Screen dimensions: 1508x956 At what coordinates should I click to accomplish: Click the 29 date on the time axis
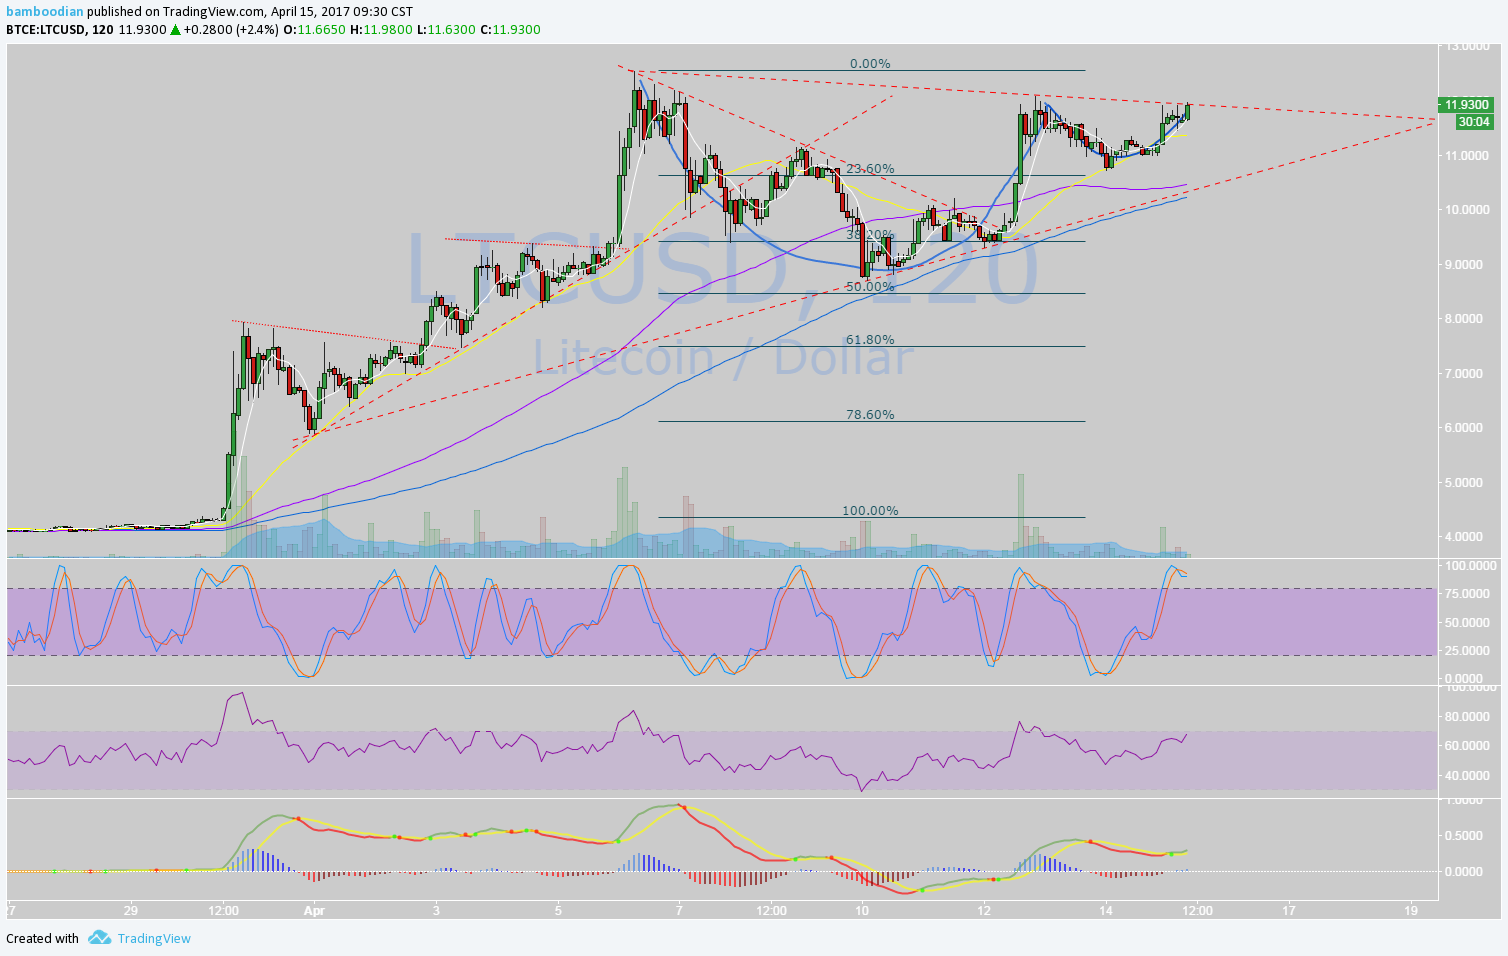coord(131,910)
